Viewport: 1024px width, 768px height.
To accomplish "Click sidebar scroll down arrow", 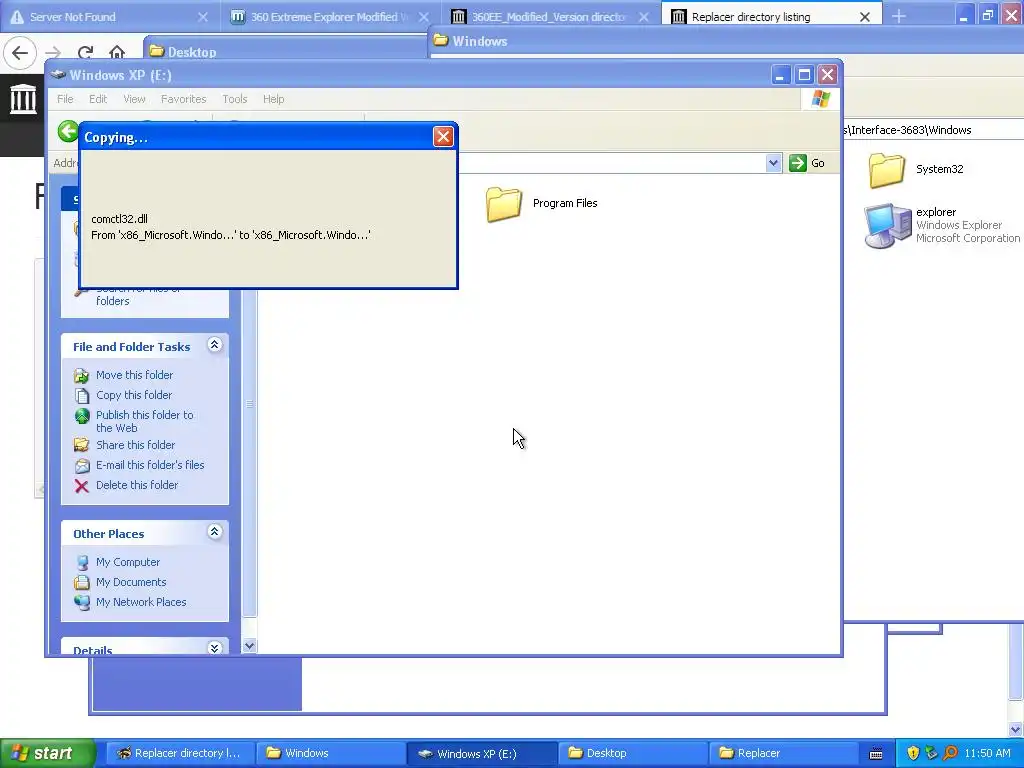I will click(x=249, y=646).
